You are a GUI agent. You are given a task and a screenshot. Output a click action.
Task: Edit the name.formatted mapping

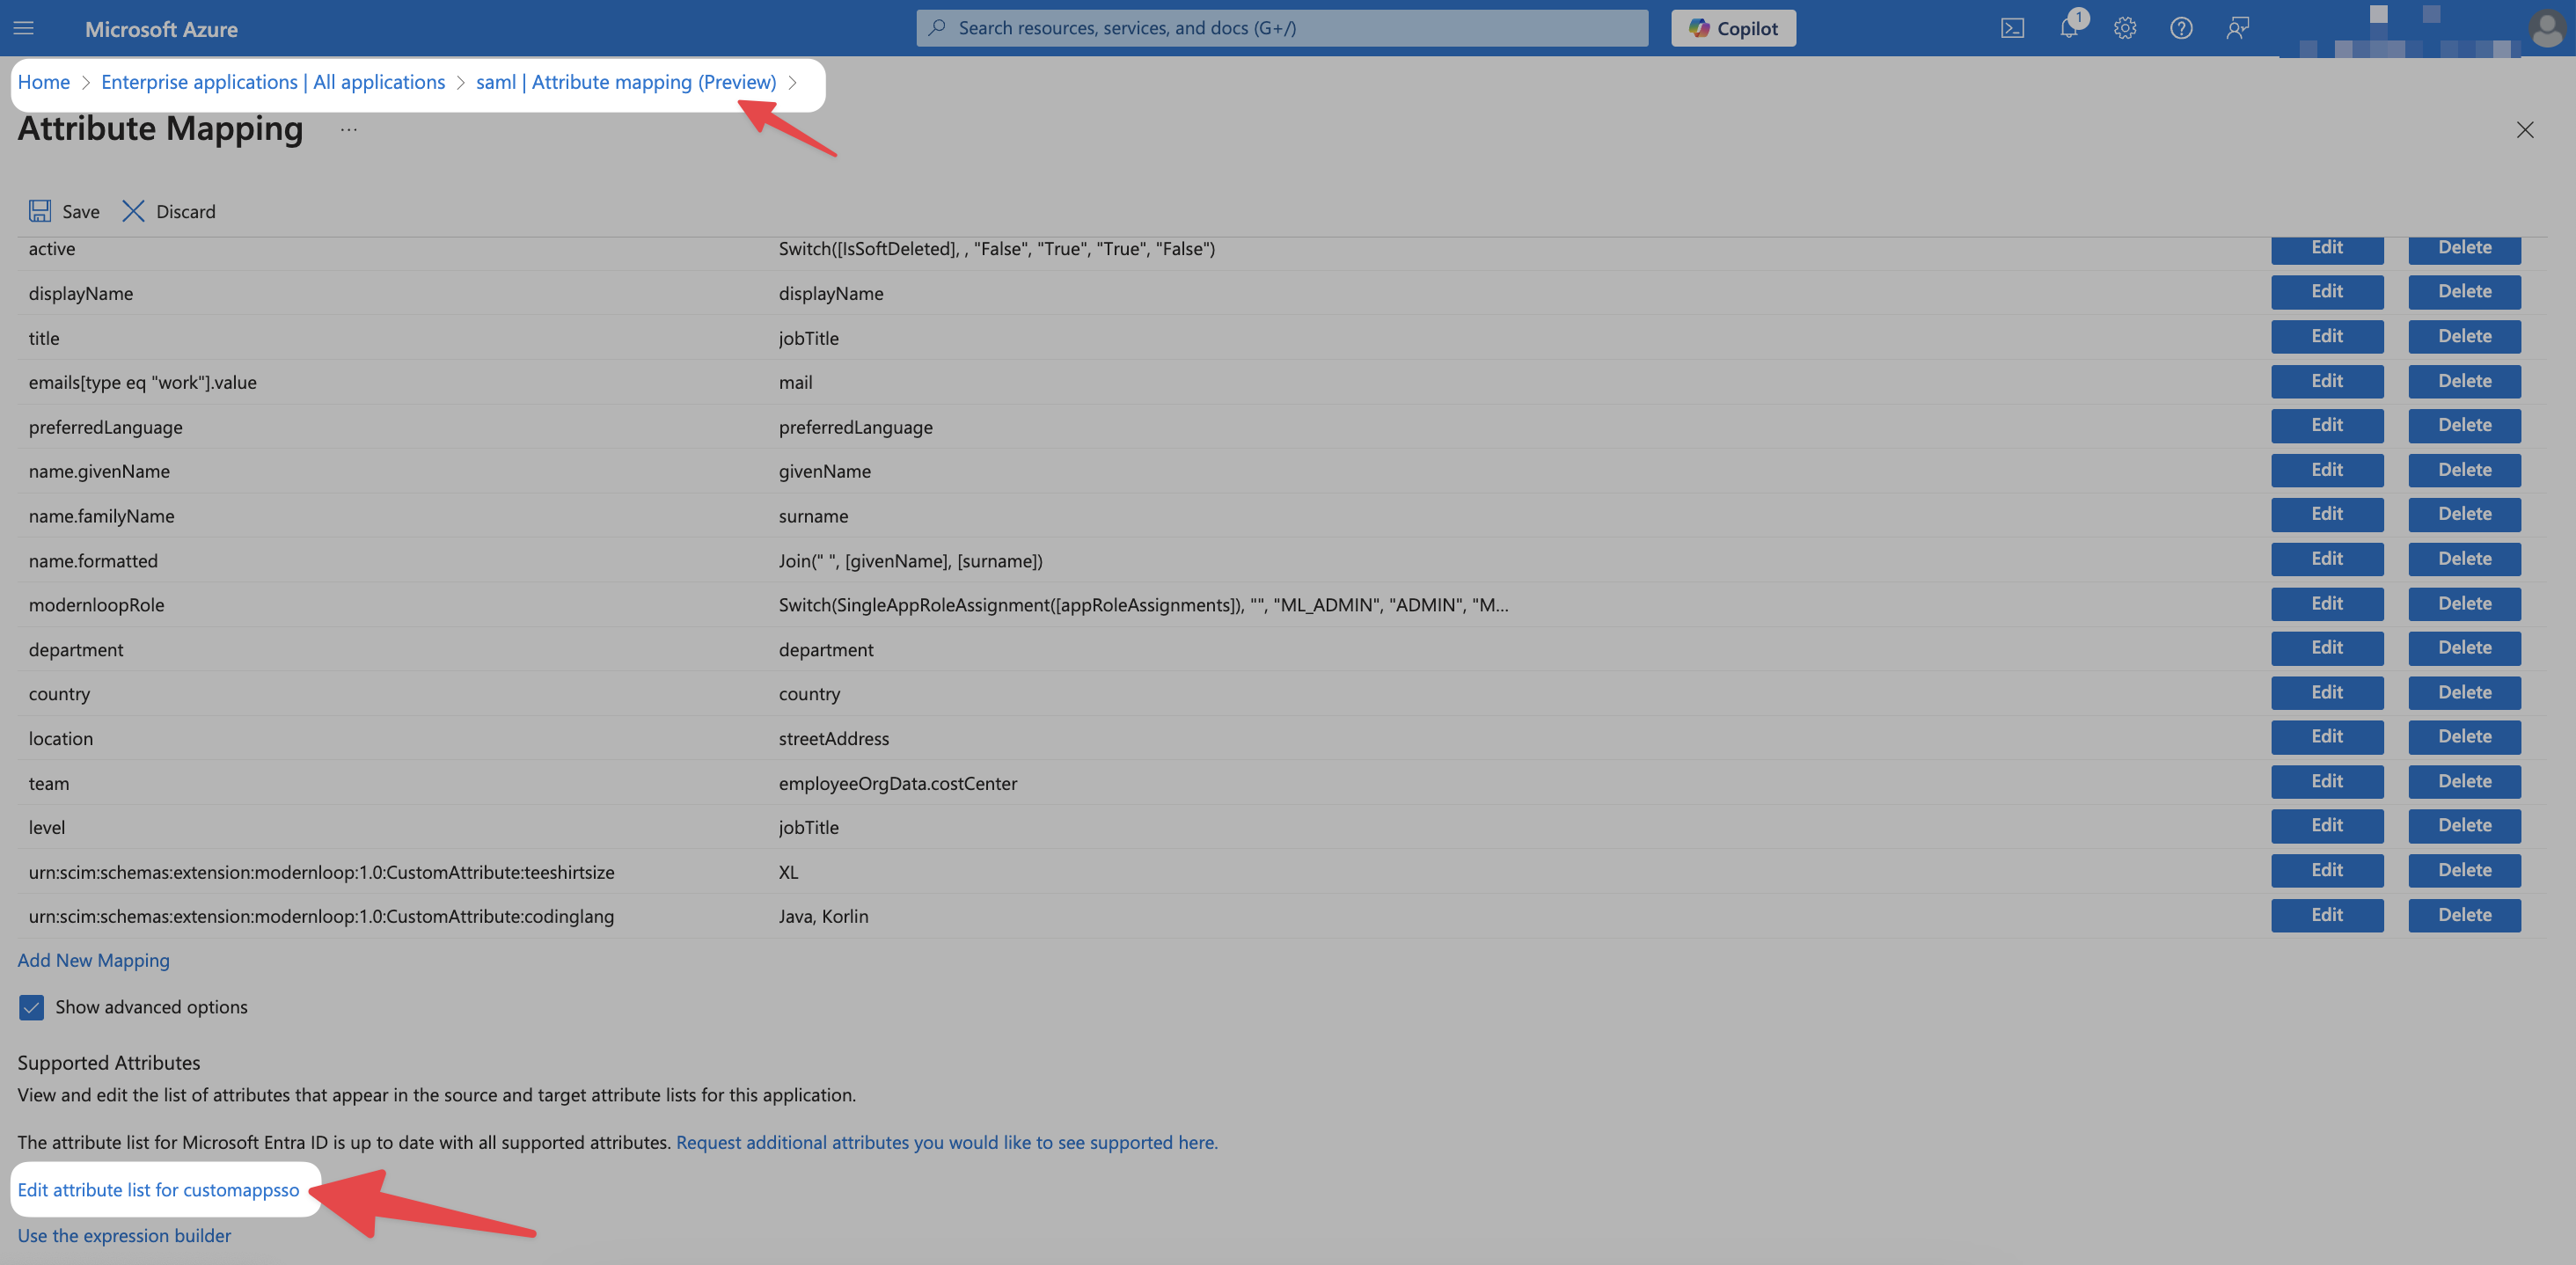tap(2327, 559)
